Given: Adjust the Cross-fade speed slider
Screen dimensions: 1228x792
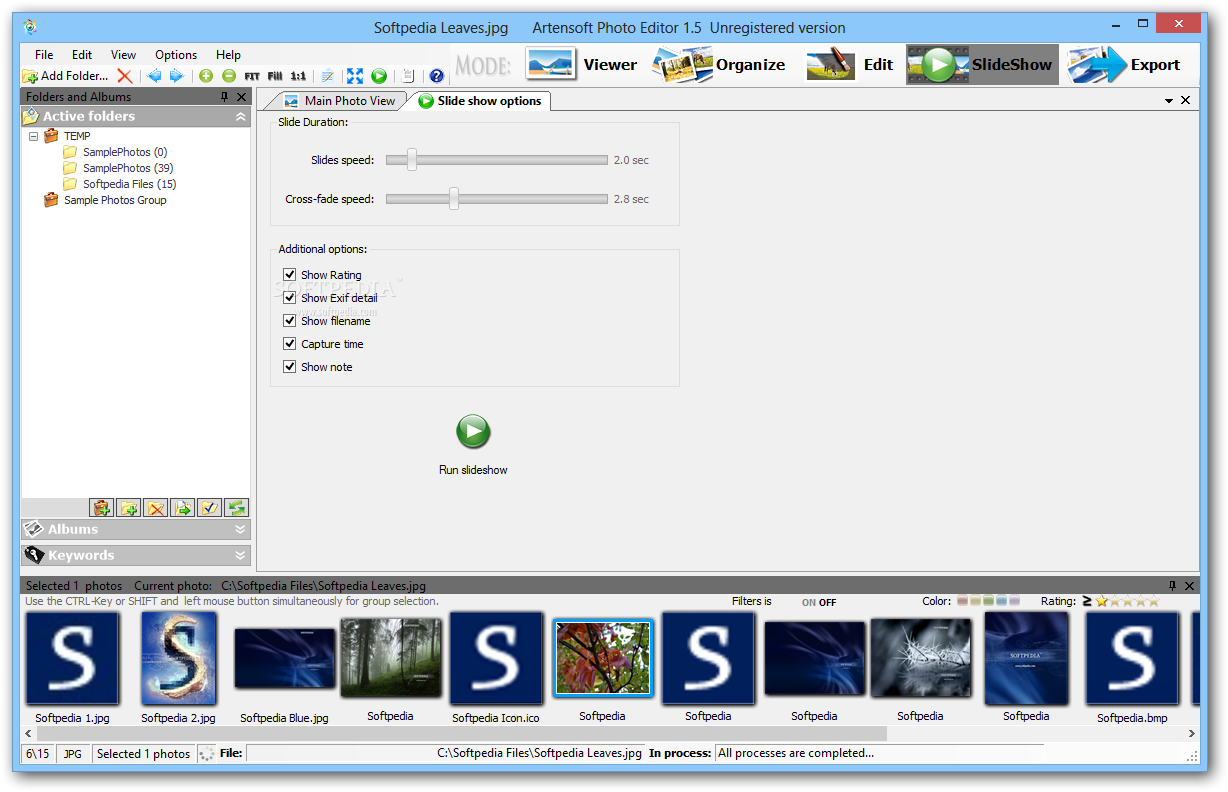Looking at the screenshot, I should (x=453, y=199).
